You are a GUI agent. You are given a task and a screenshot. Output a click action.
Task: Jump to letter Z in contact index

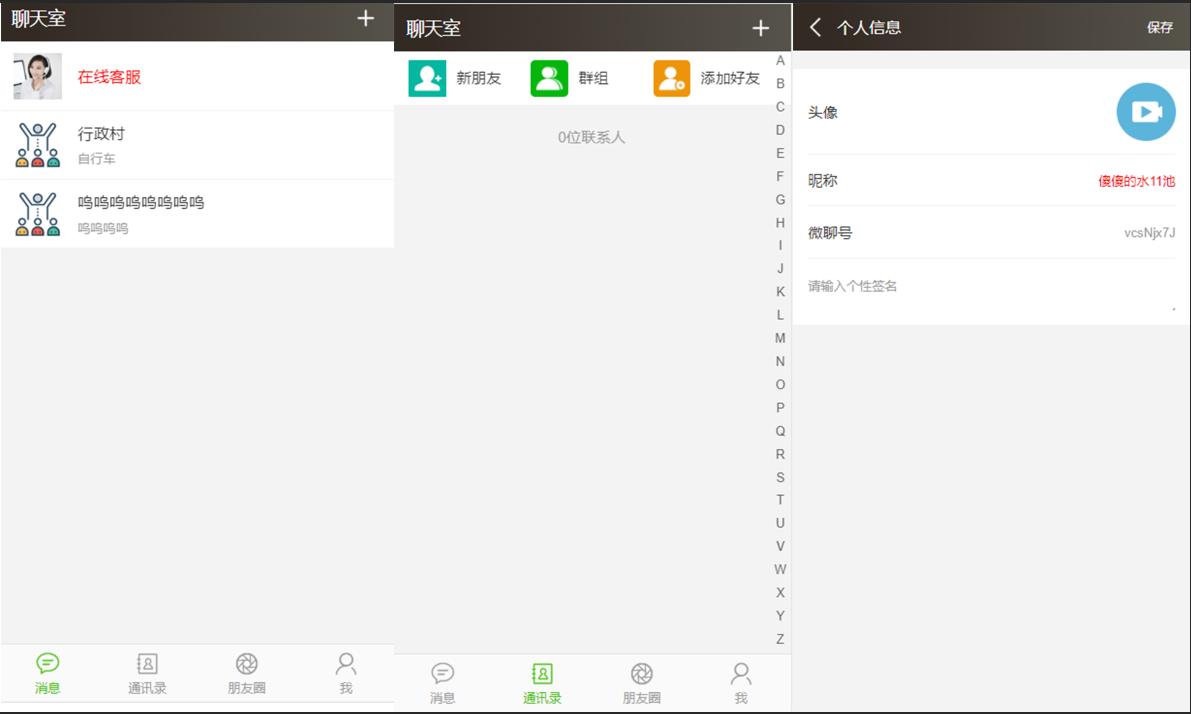(780, 639)
